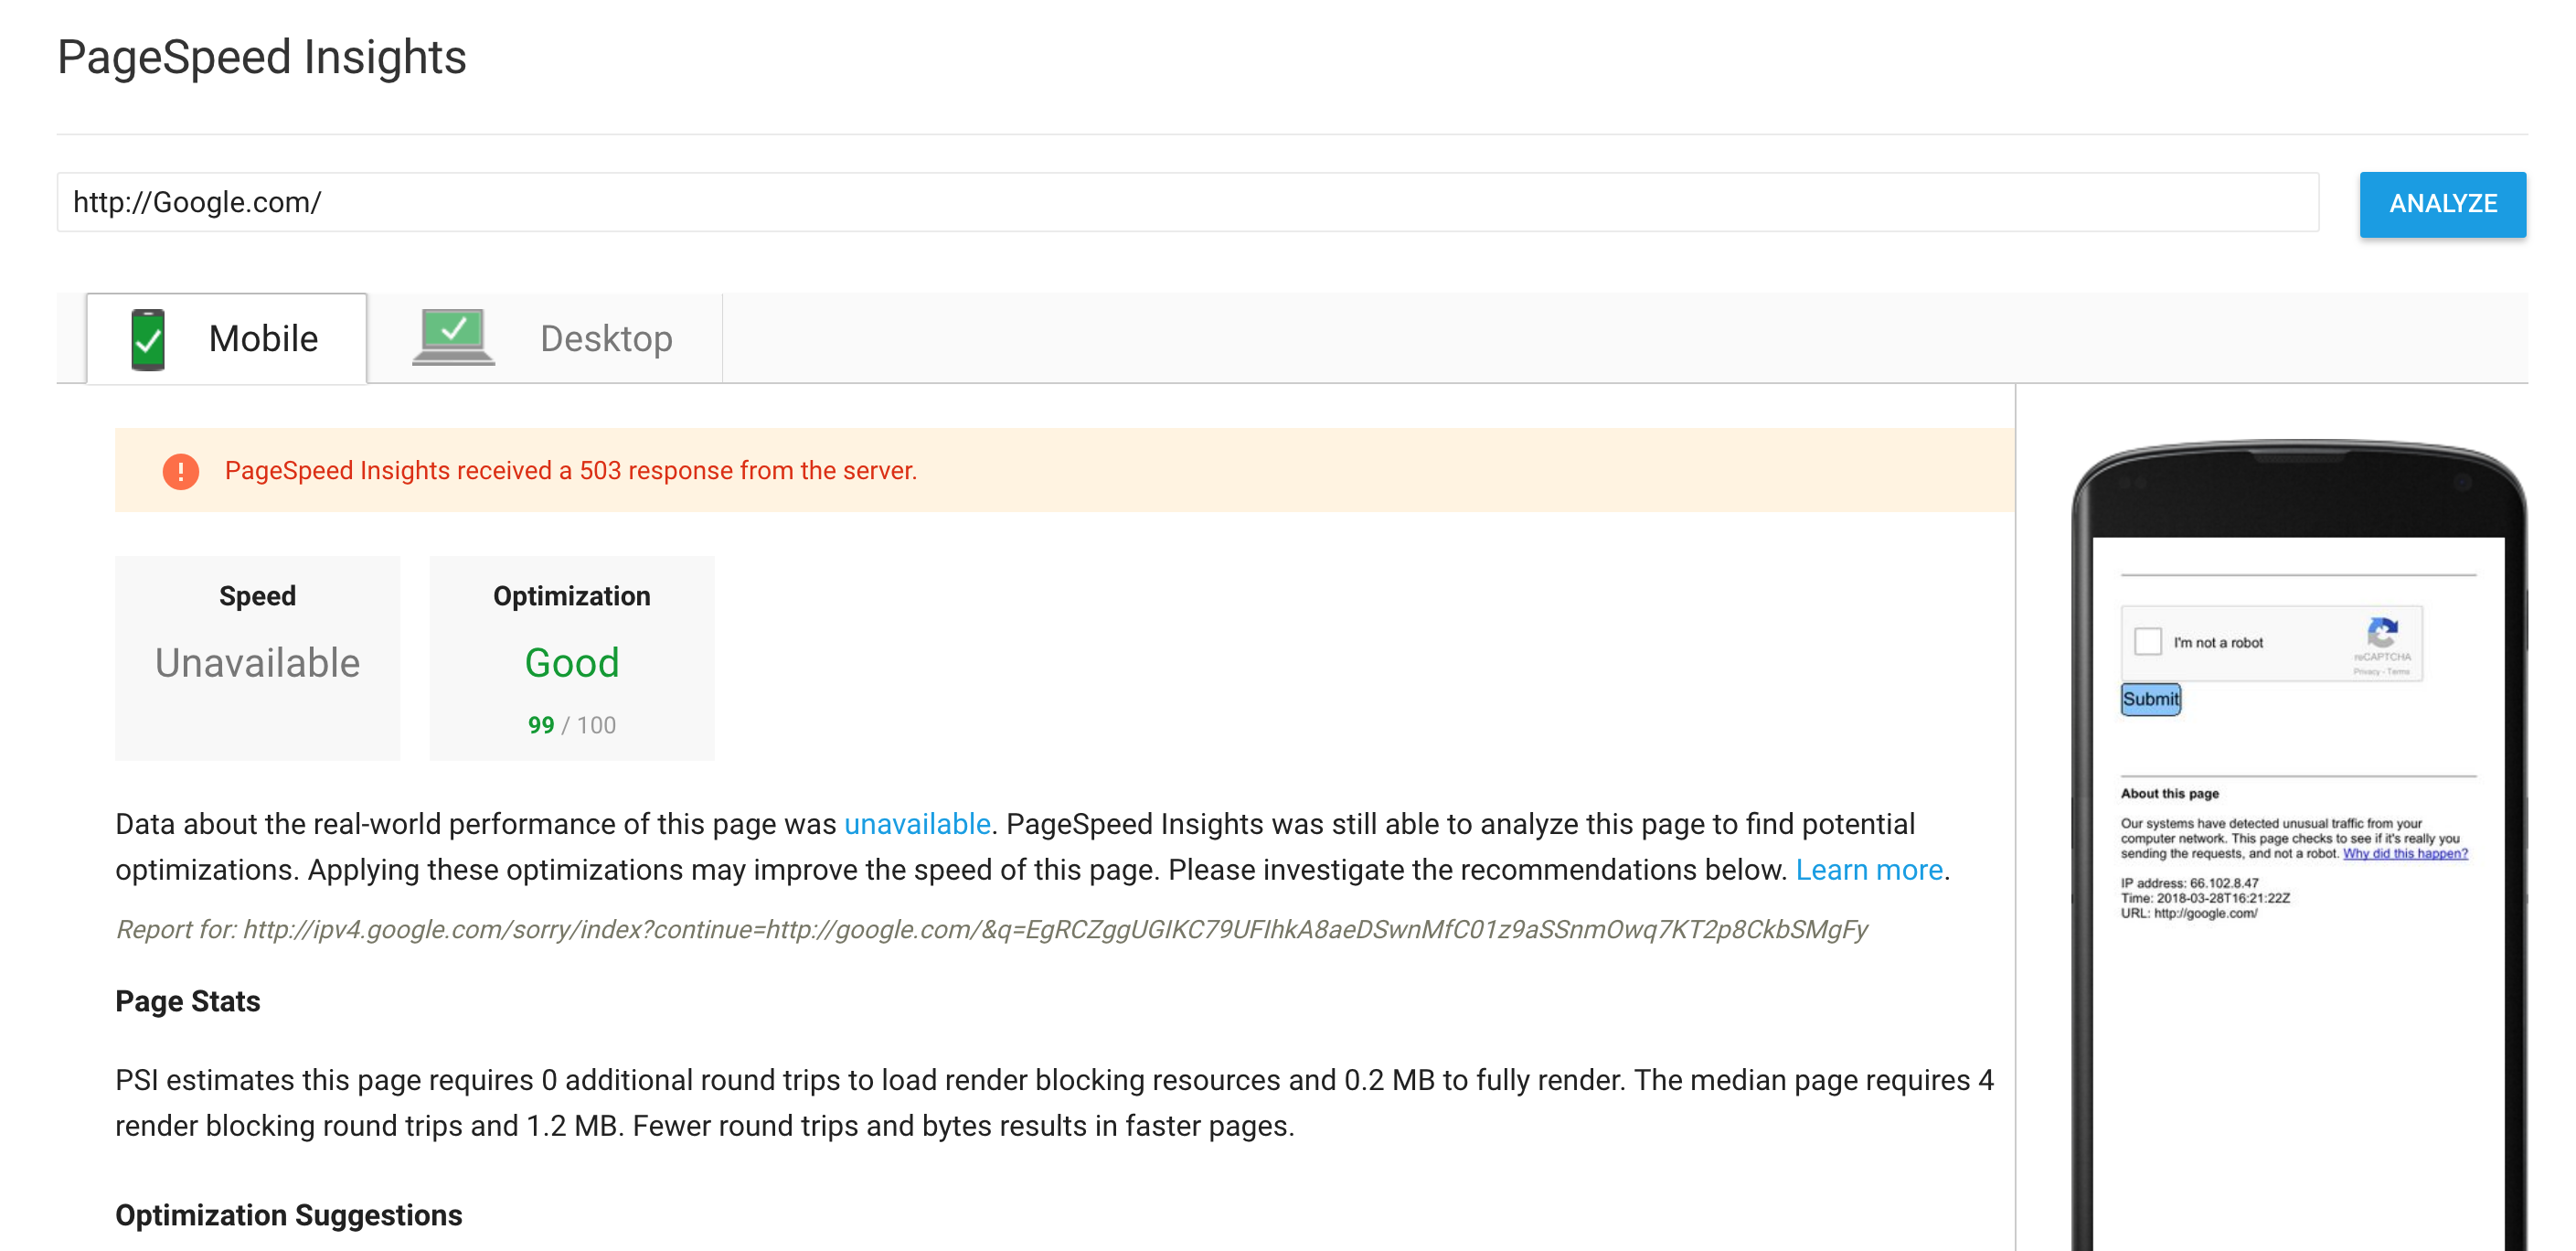Viewport: 2576px width, 1251px height.
Task: Click the red error exclamation icon
Action: [x=181, y=471]
